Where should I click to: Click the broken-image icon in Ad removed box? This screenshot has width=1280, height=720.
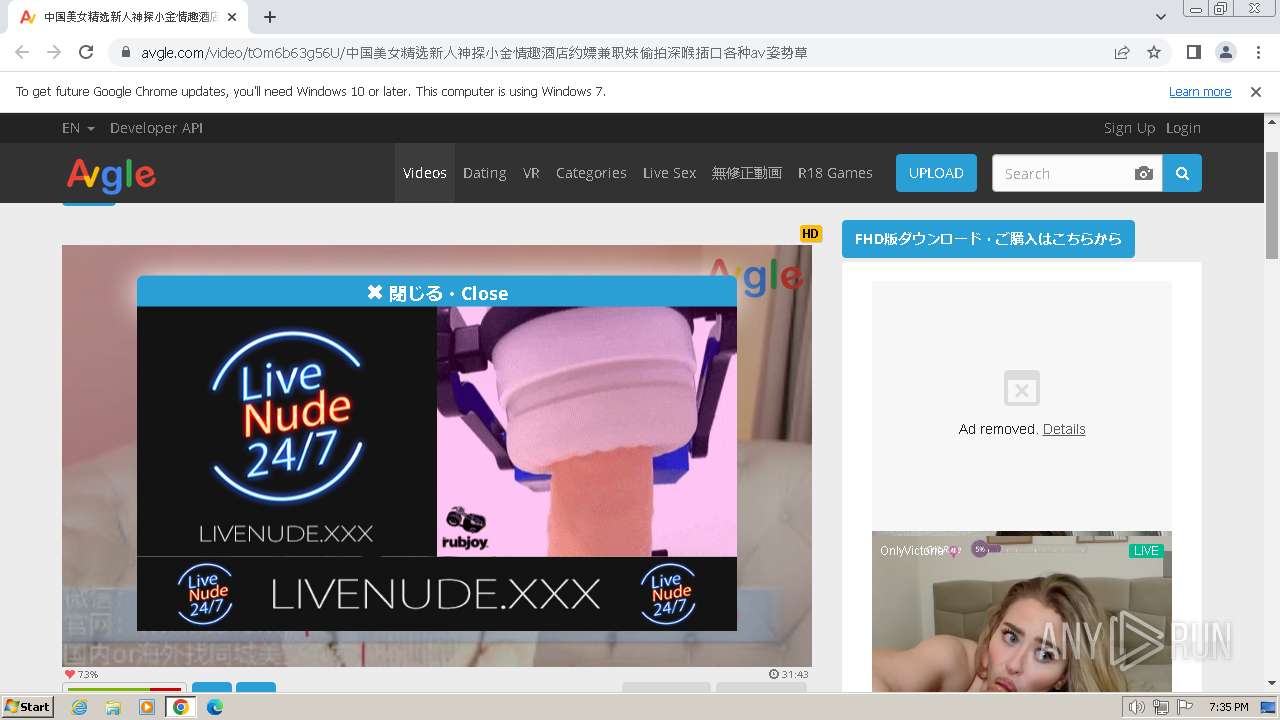(1022, 389)
